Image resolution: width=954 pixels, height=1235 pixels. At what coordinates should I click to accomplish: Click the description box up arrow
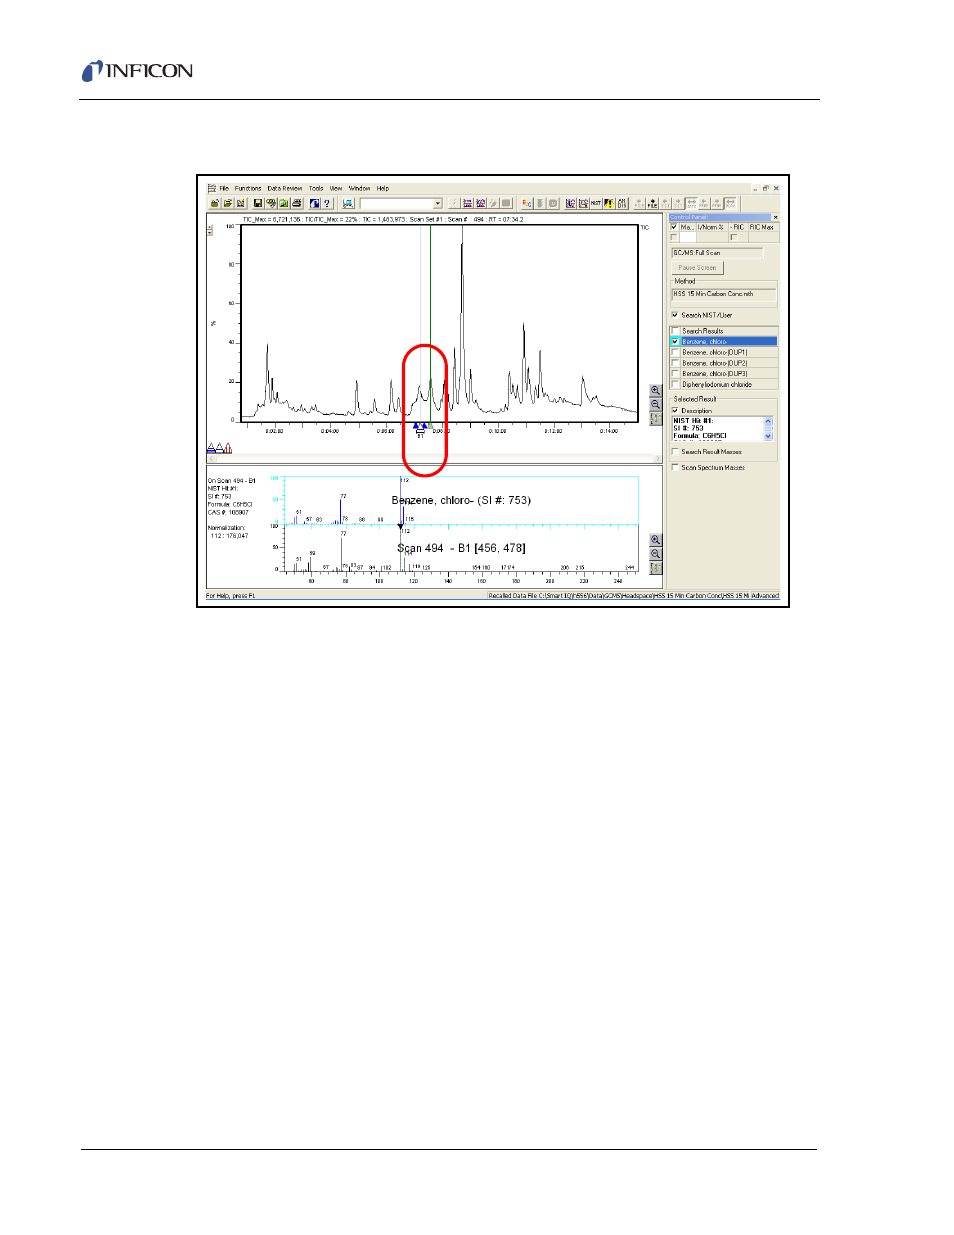pos(768,421)
